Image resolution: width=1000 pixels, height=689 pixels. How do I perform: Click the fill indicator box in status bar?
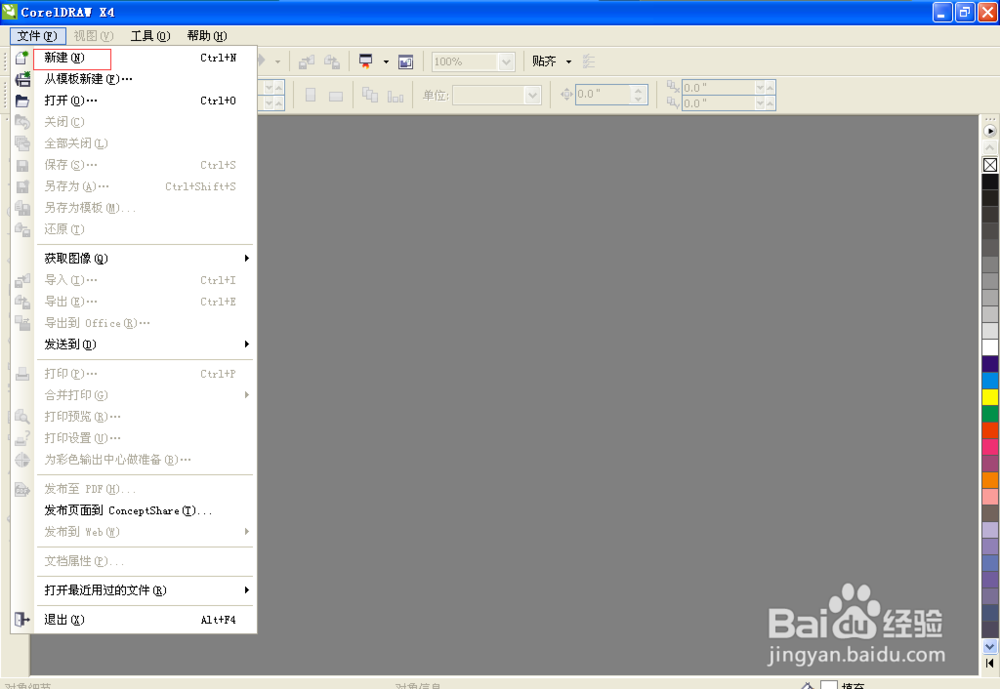pyautogui.click(x=828, y=685)
